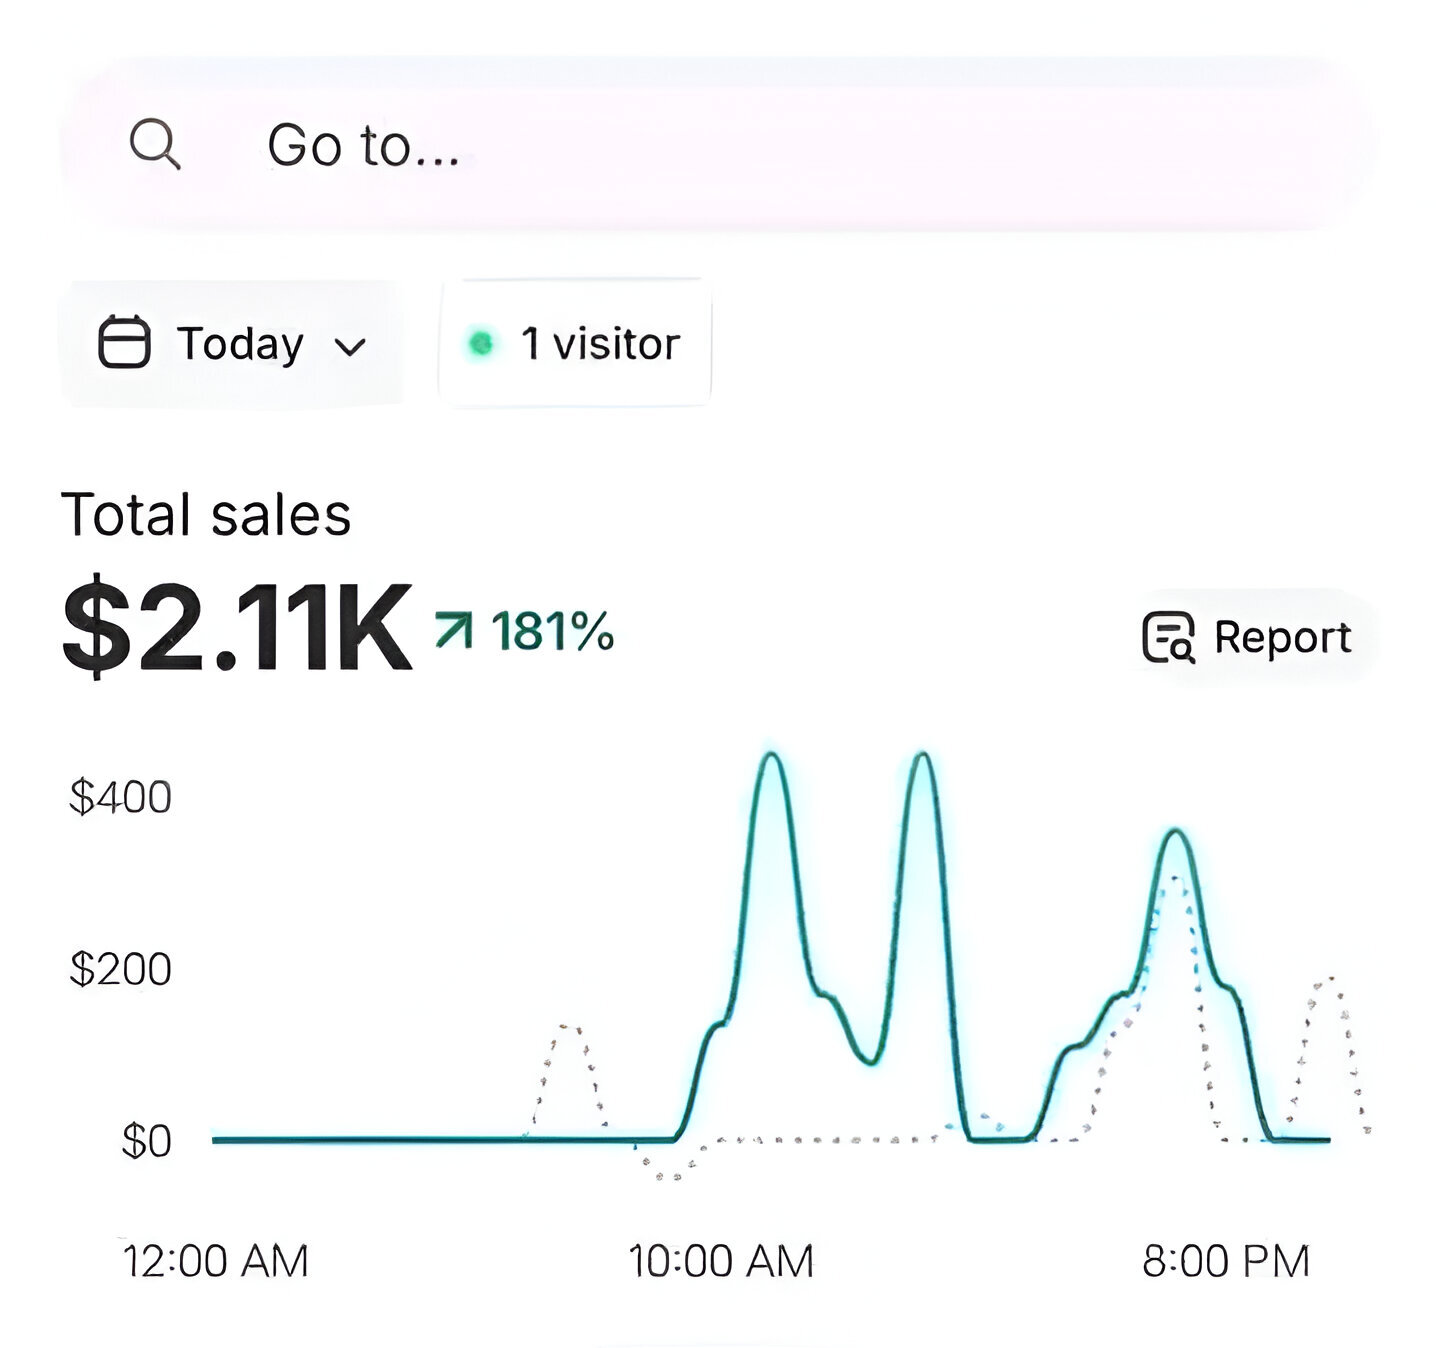Click the $2.11K total sales amount
Image resolution: width=1440 pixels, height=1348 pixels.
pyautogui.click(x=236, y=628)
